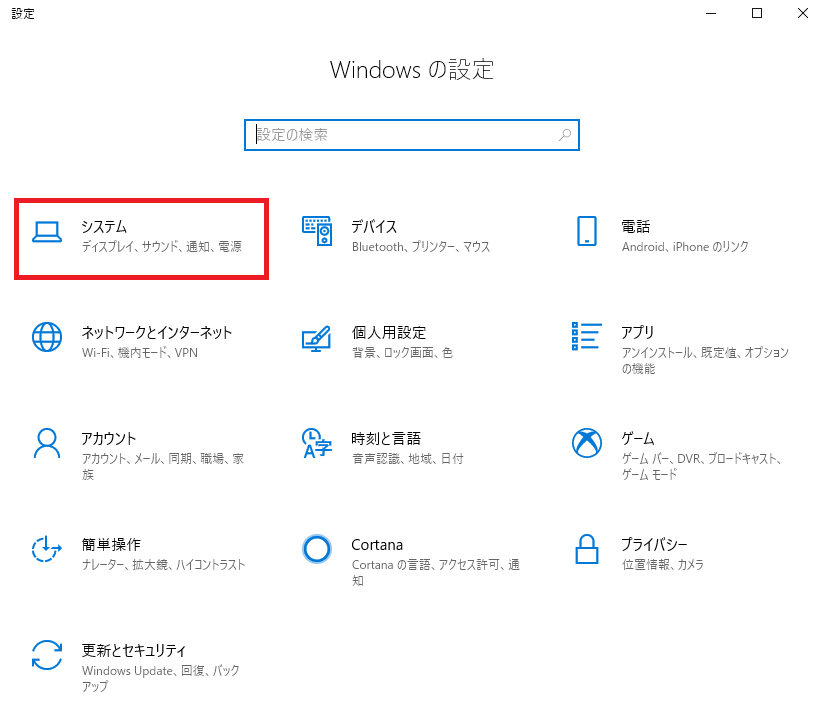Viewport: 821px width, 711px height.
Task: Focus the 設定の検索 search field
Action: (412, 135)
